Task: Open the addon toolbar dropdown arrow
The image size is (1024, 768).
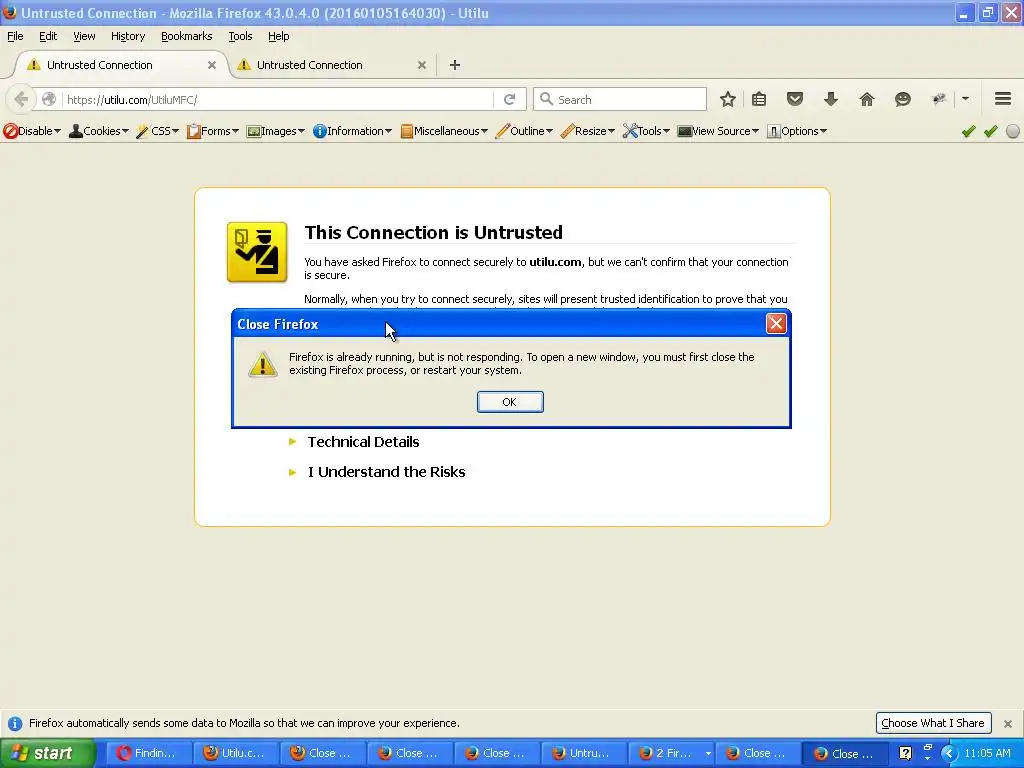Action: pos(965,99)
